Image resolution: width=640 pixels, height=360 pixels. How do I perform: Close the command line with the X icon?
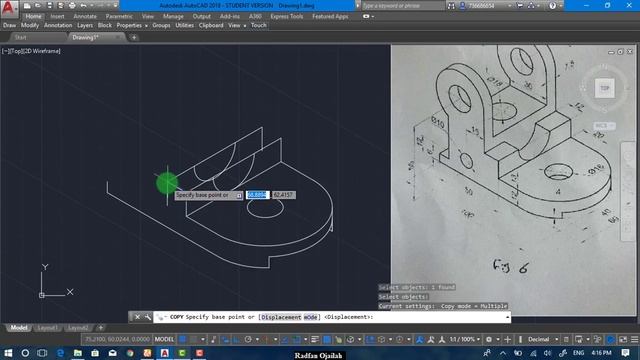tap(138, 317)
